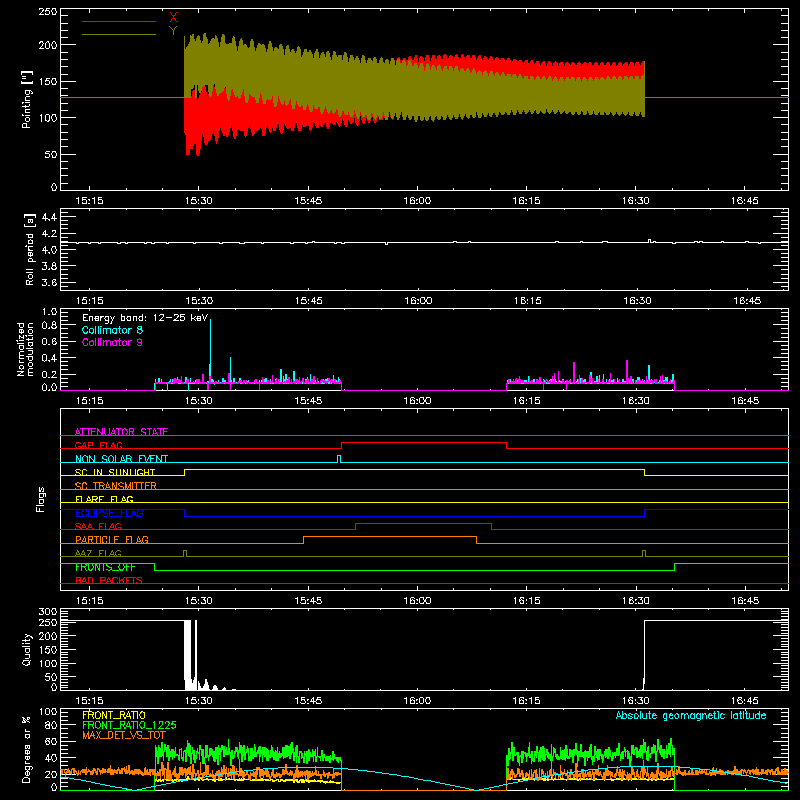
Task: Click the 250 tick value on the Pointing axis
Action: (x=47, y=12)
